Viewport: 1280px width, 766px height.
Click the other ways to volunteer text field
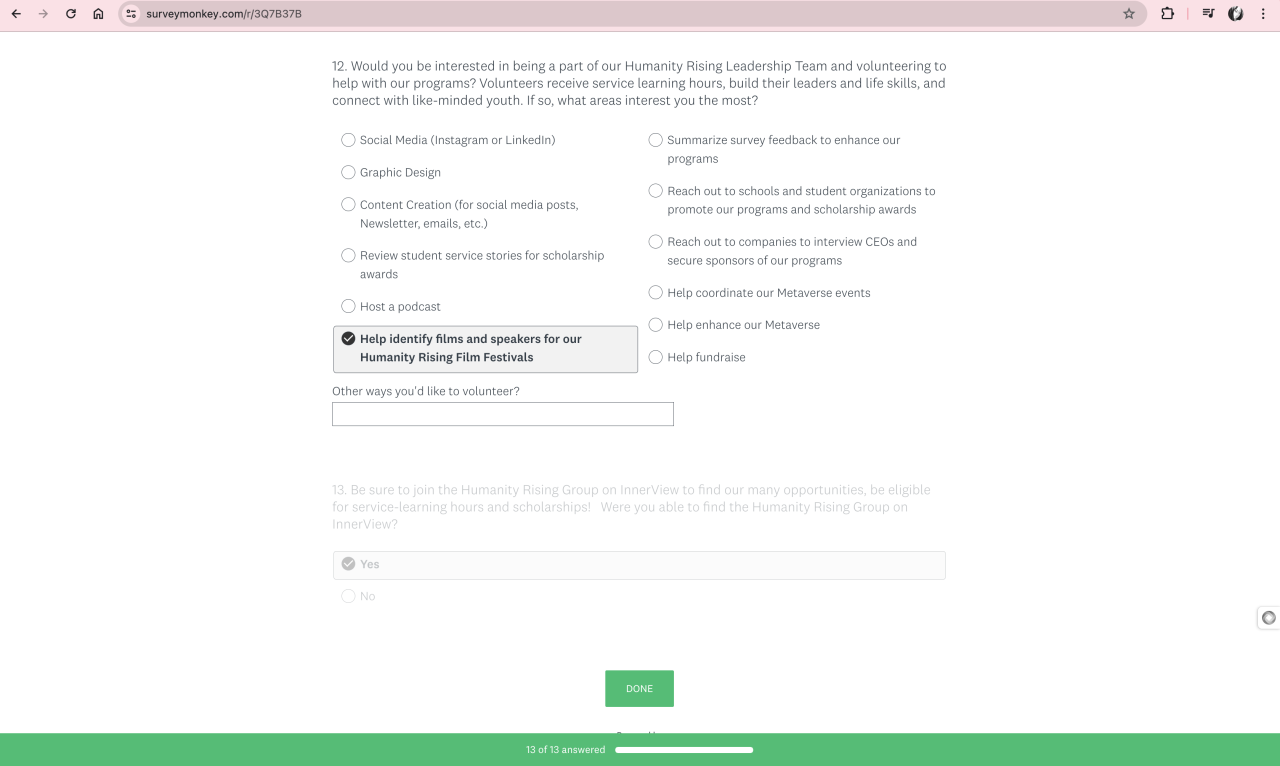click(502, 414)
